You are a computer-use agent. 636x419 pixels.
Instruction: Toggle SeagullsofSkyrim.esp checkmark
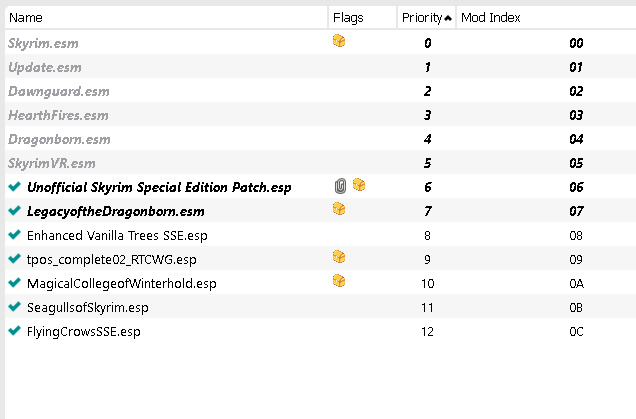coord(15,307)
